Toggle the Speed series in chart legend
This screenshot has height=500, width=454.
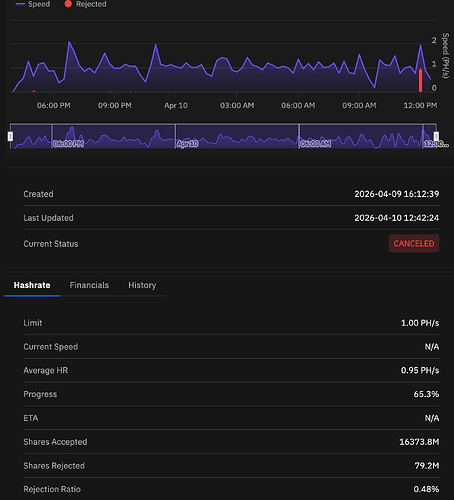(33, 4)
